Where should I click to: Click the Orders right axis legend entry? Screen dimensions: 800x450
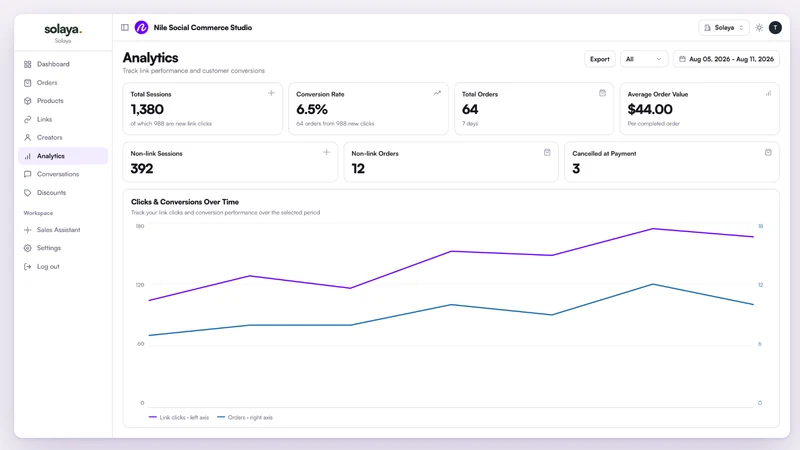click(x=245, y=417)
